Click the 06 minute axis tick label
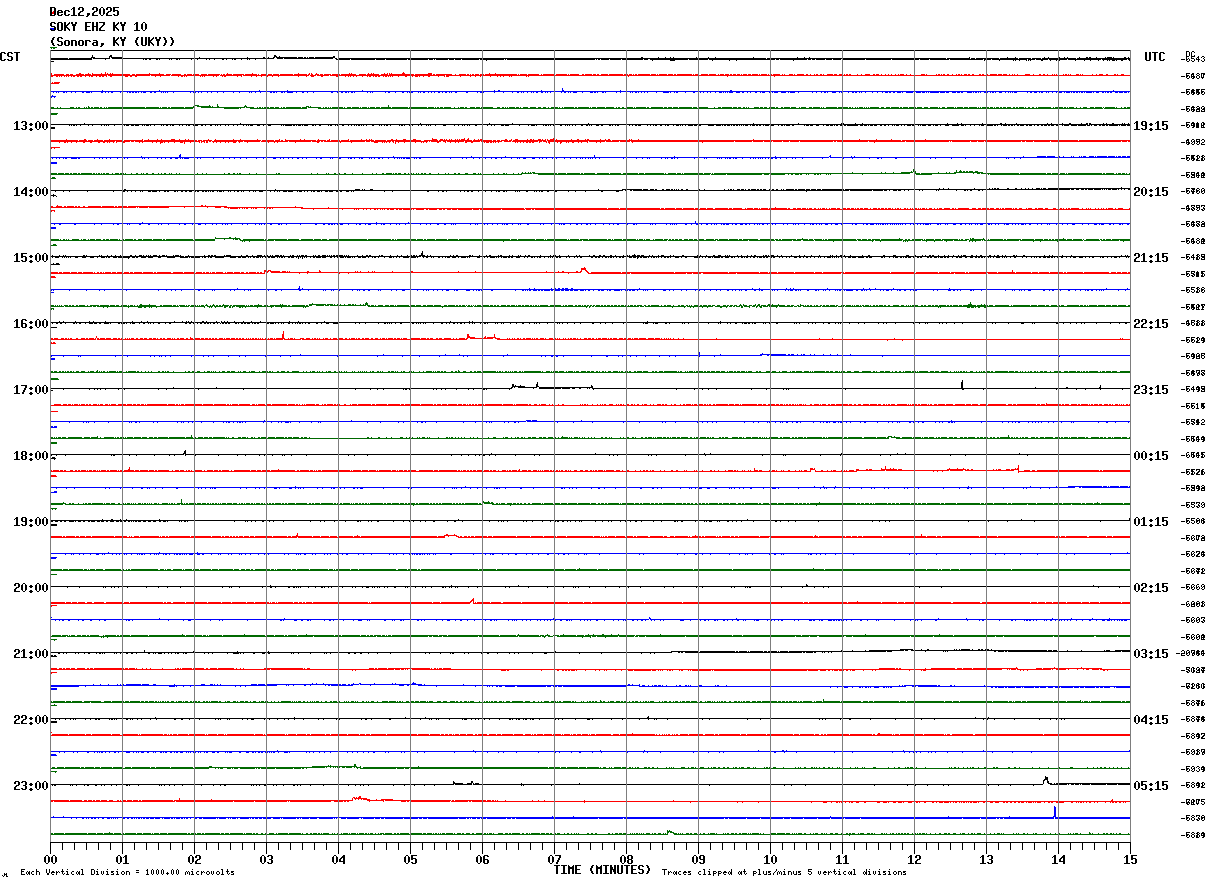Screen dimensions: 1210x886 [x=482, y=859]
